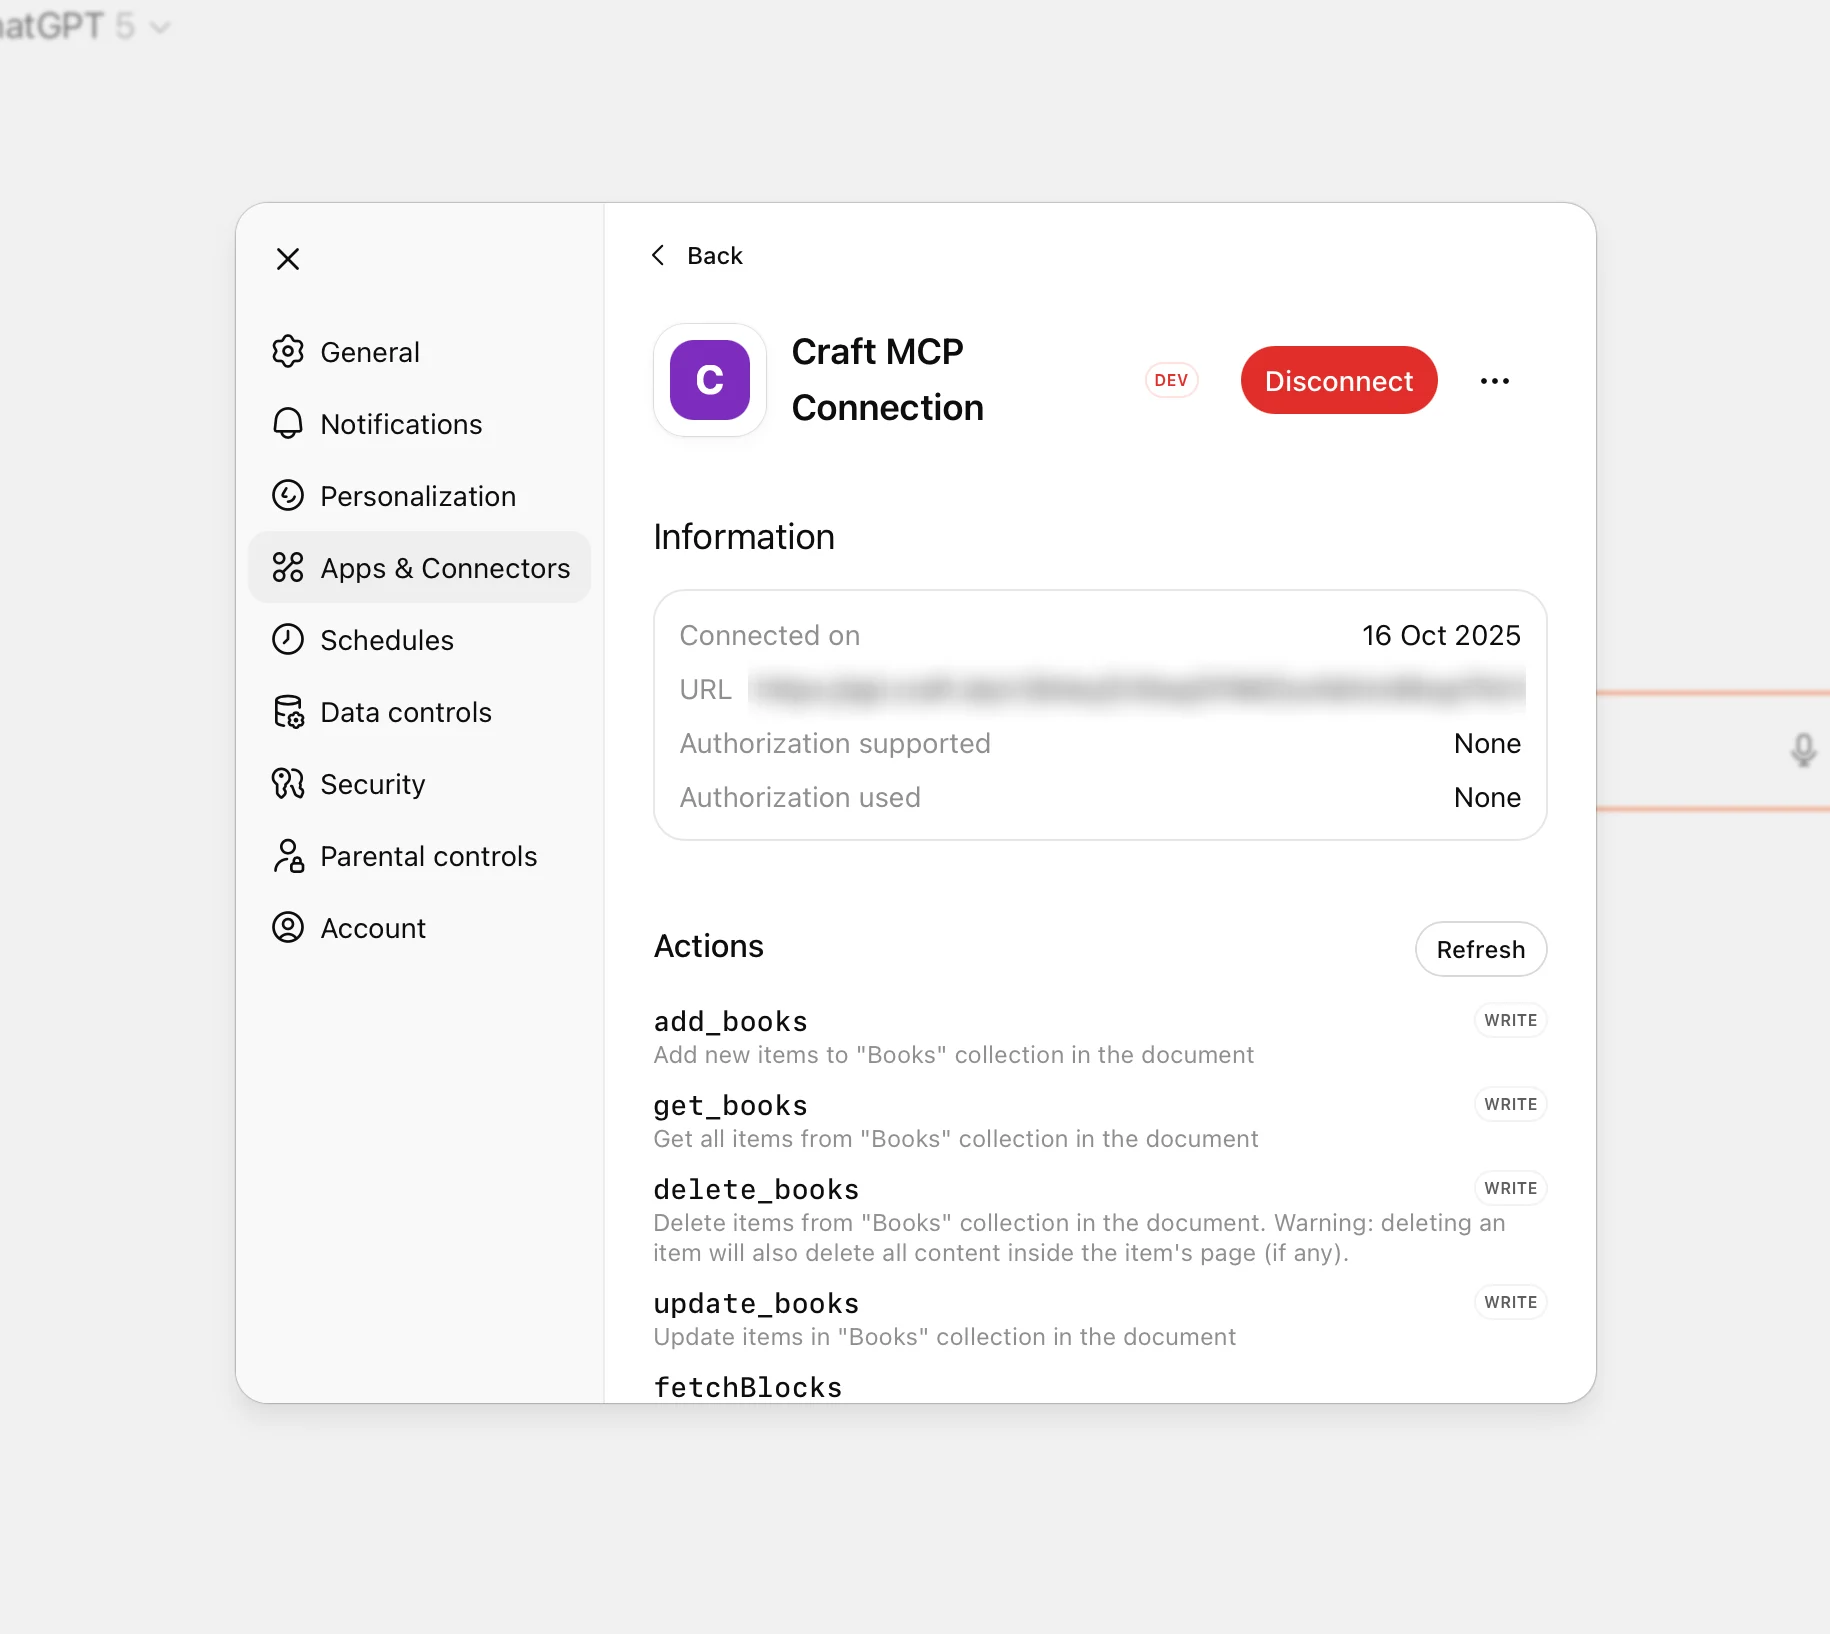The height and width of the screenshot is (1634, 1830).
Task: Refresh the Actions list
Action: [x=1481, y=949]
